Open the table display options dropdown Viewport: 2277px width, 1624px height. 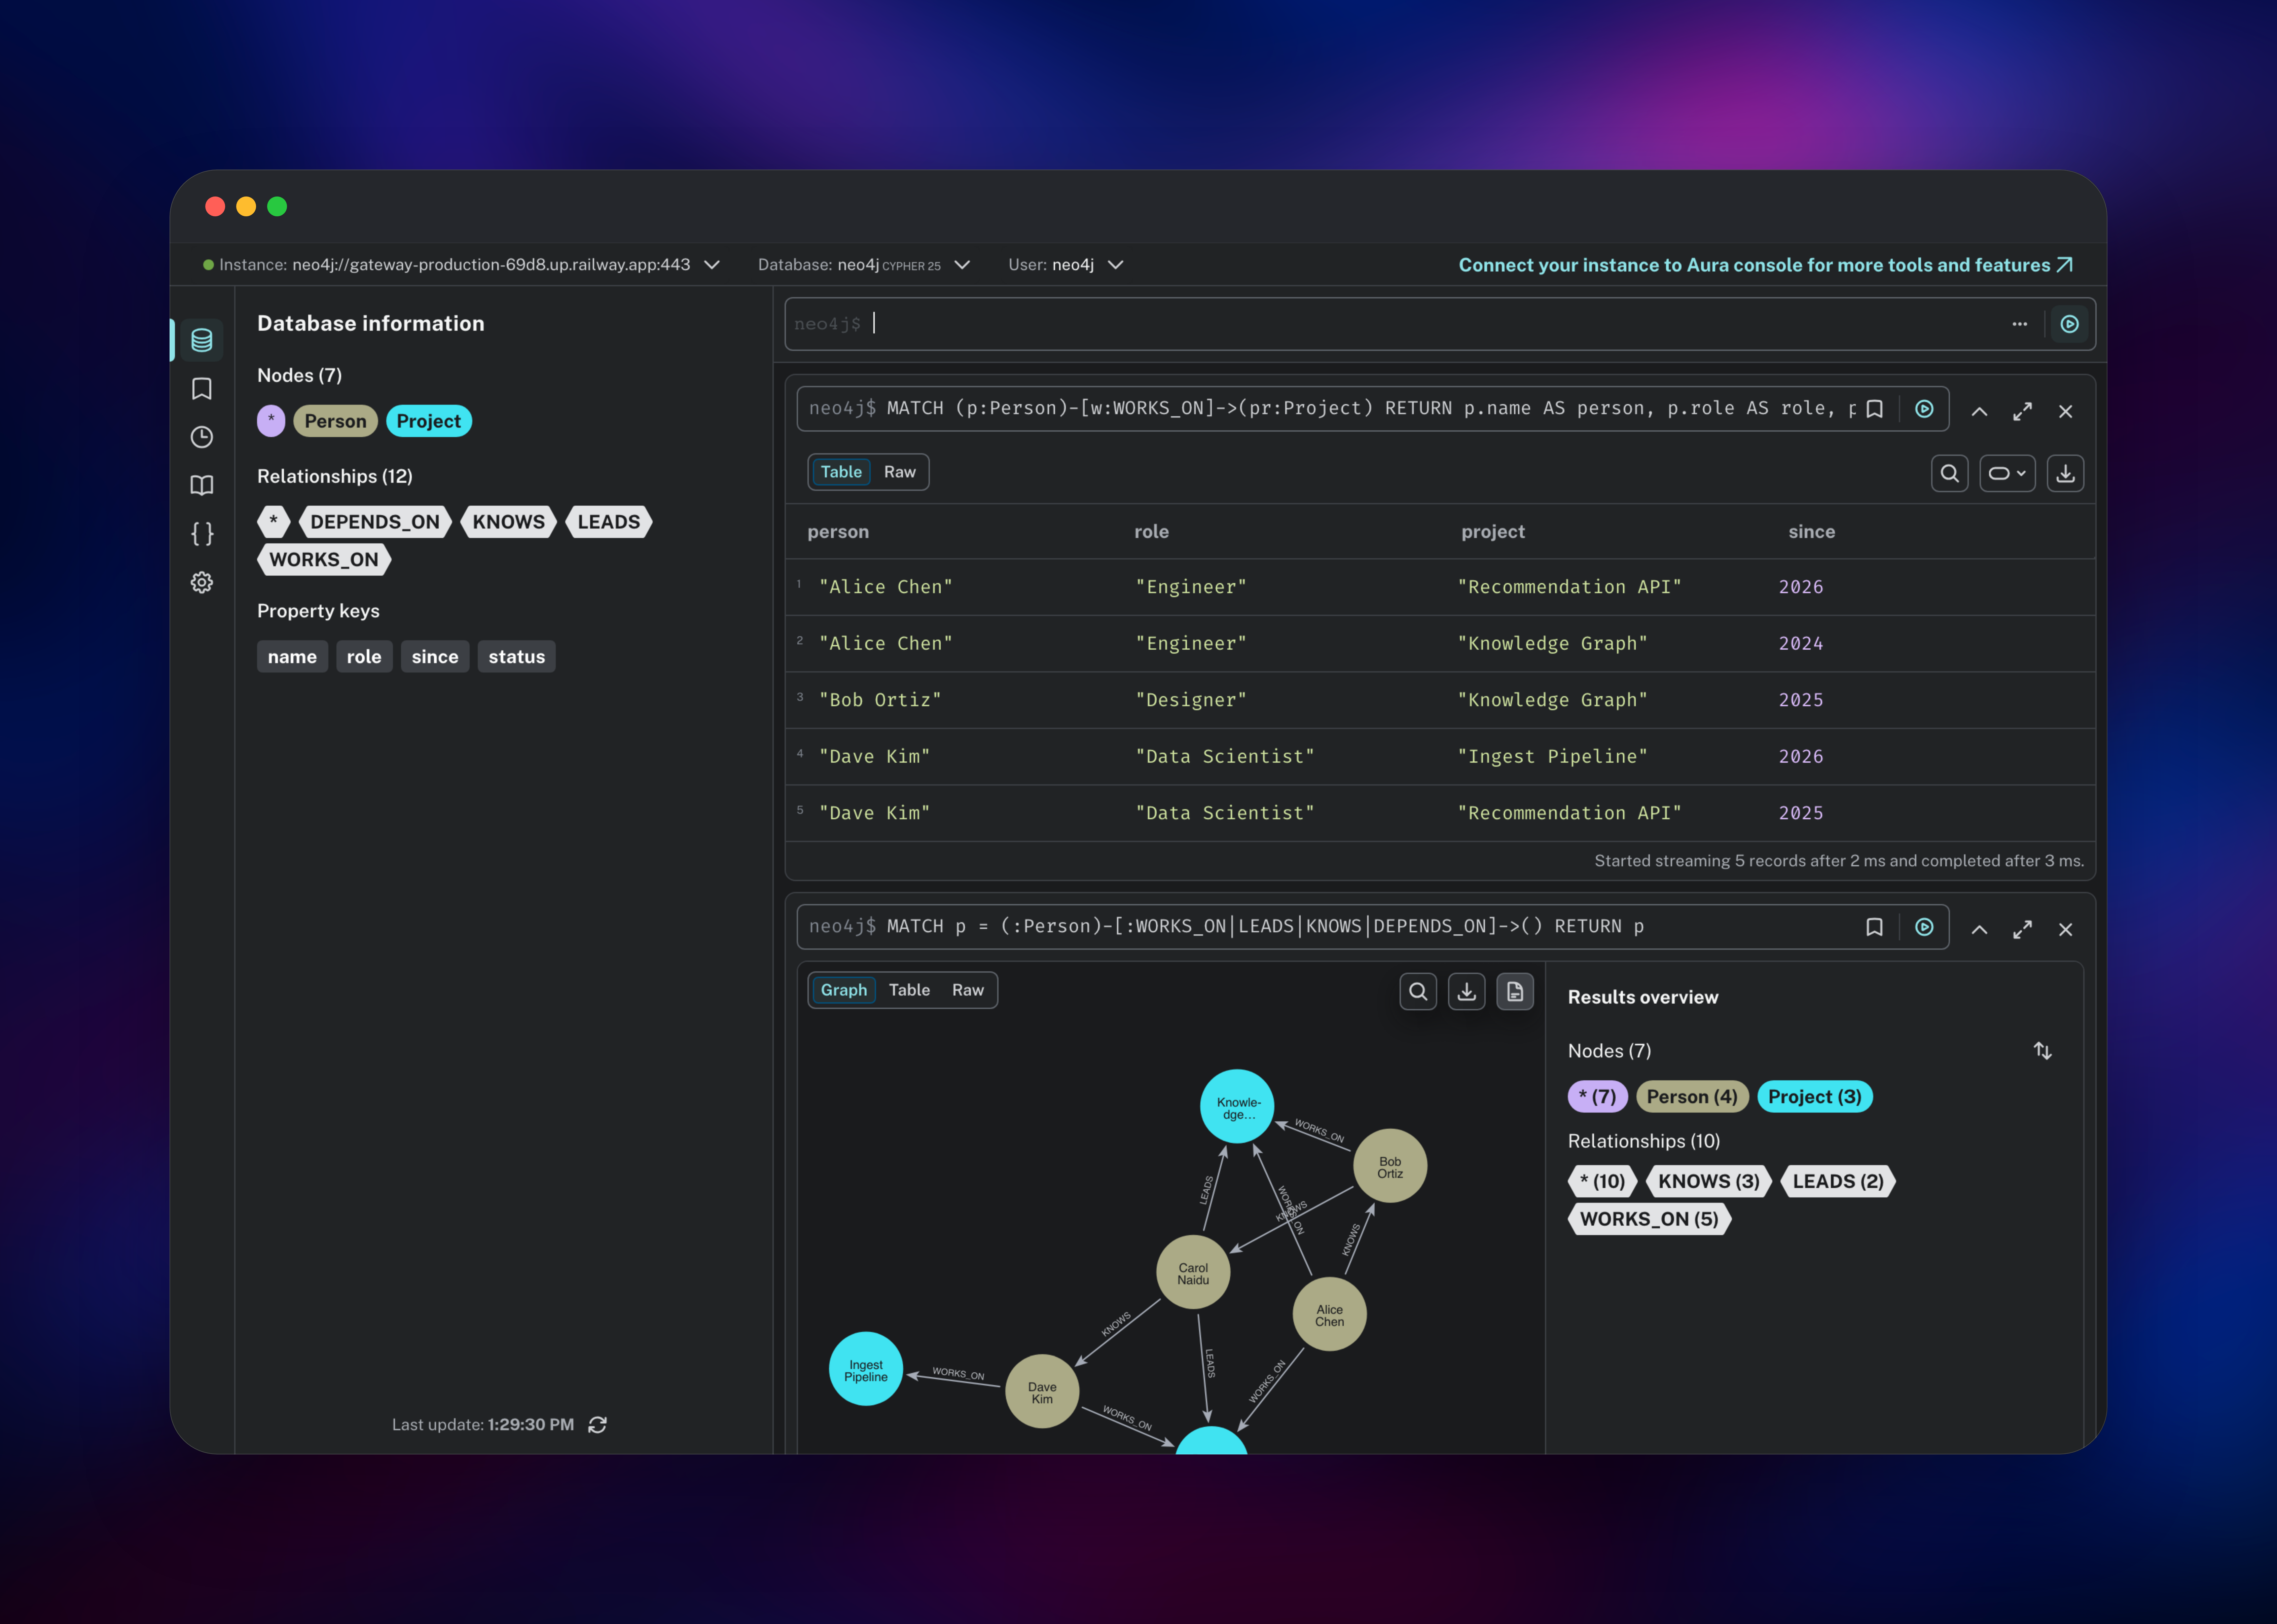2007,473
